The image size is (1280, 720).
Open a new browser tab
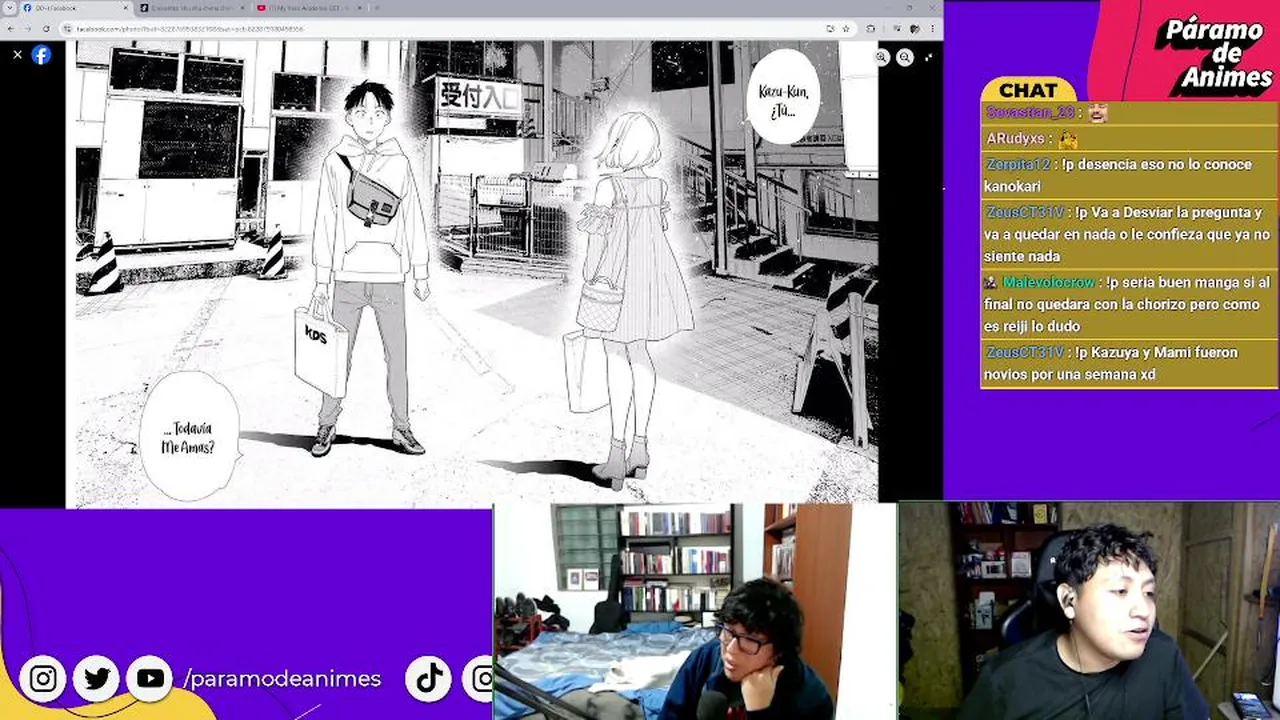coord(377,8)
